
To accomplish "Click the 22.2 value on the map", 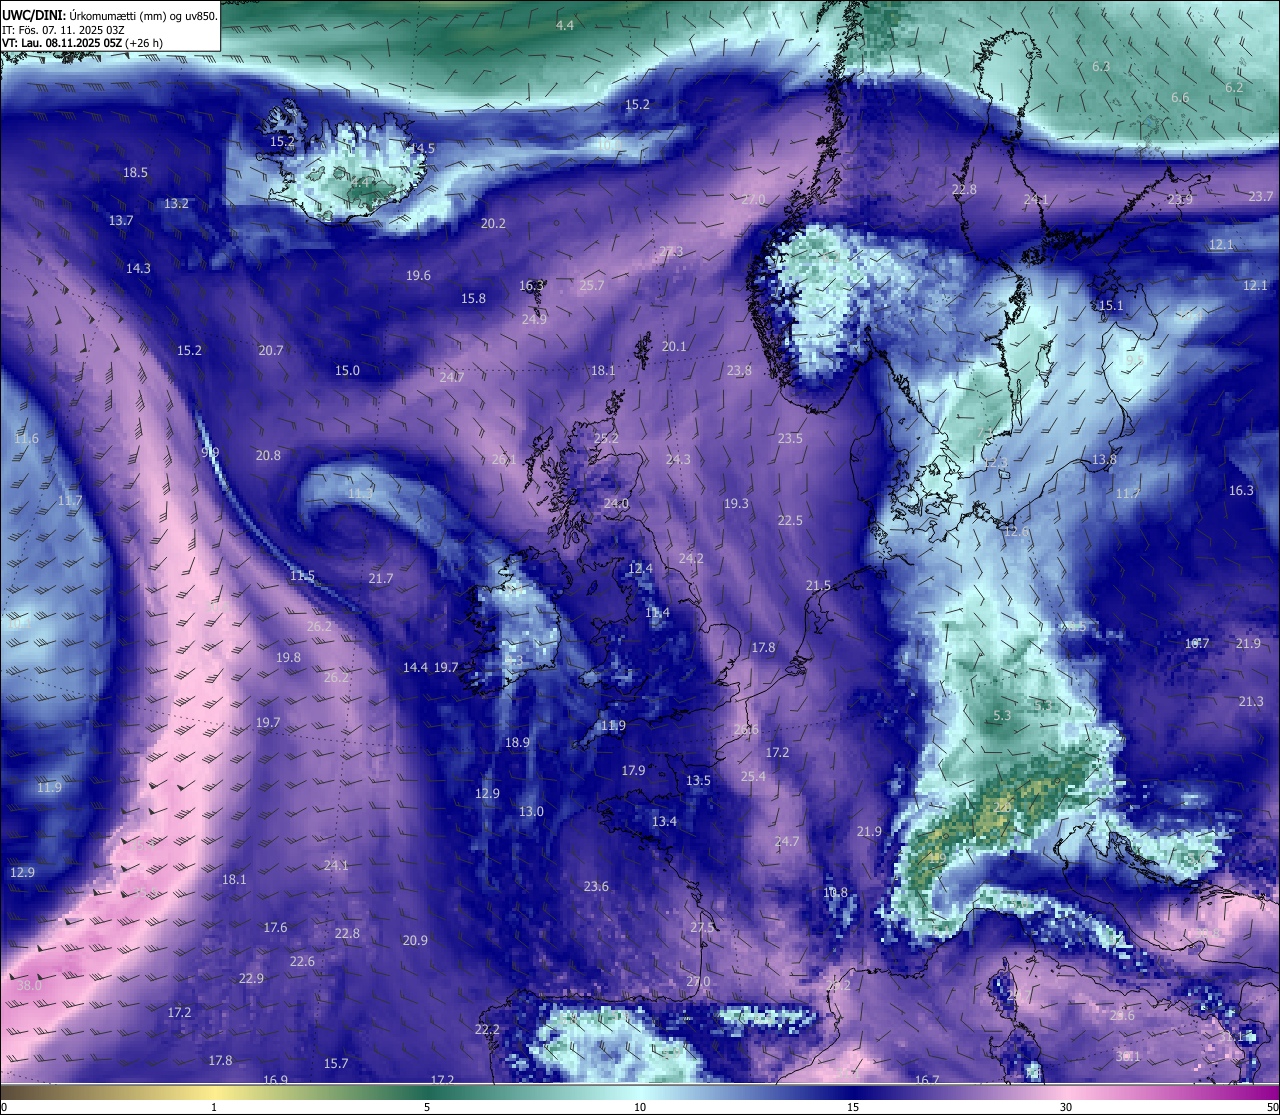I will [487, 1029].
